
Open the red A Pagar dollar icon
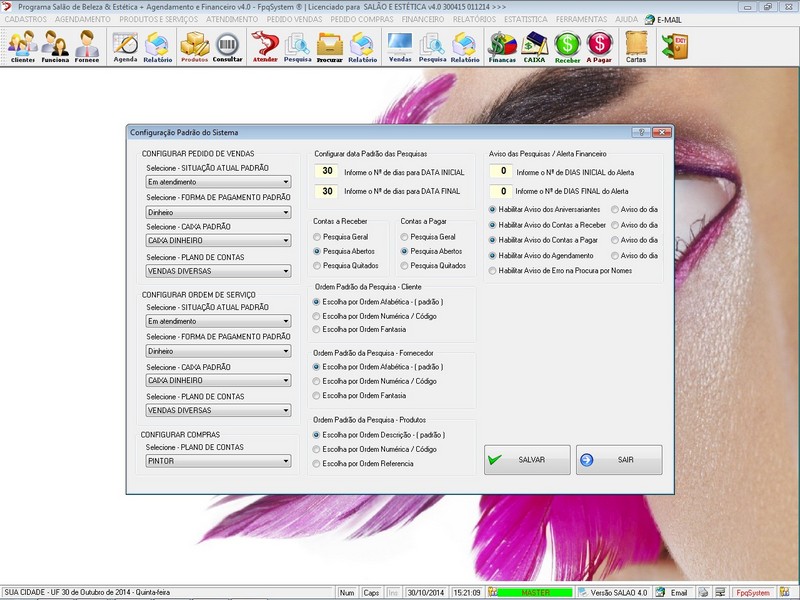[599, 46]
